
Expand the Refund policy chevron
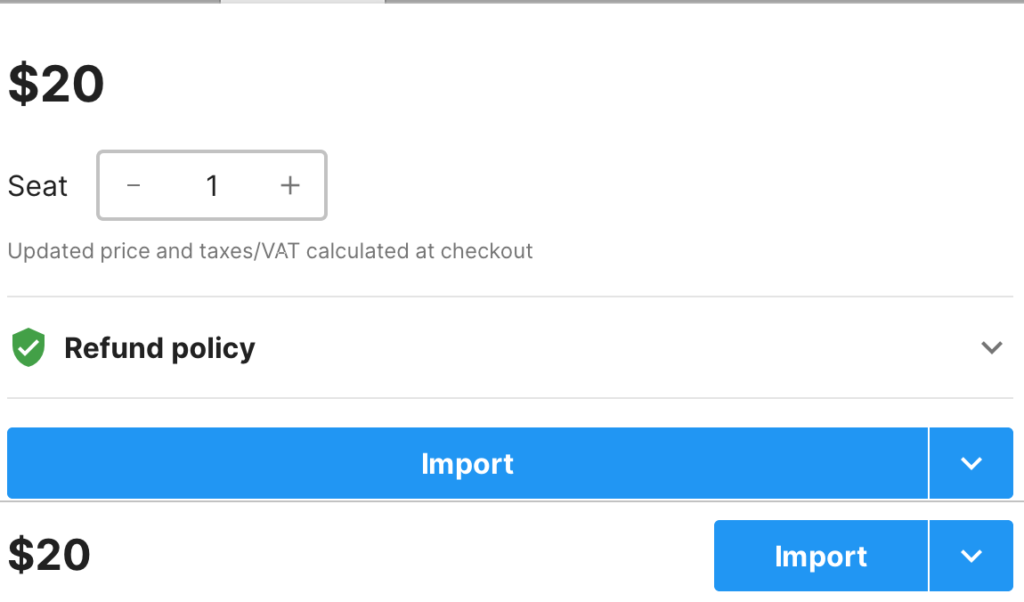tap(991, 348)
